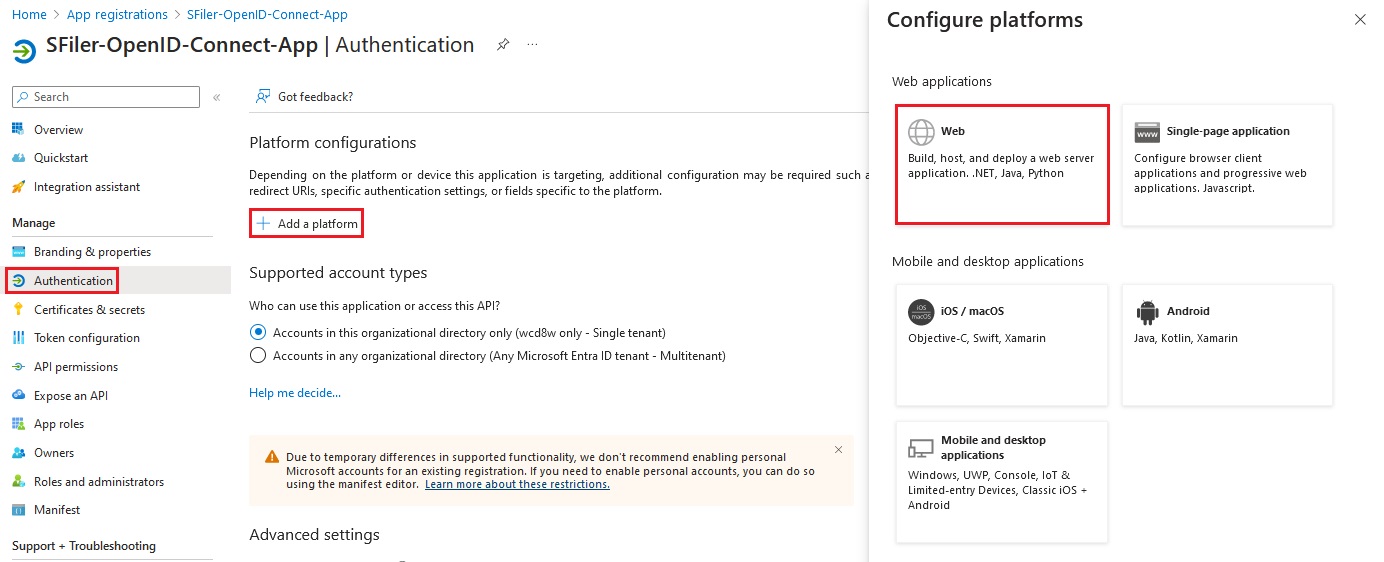This screenshot has width=1384, height=562.
Task: Go to App registrations breadcrumb
Action: click(x=117, y=15)
